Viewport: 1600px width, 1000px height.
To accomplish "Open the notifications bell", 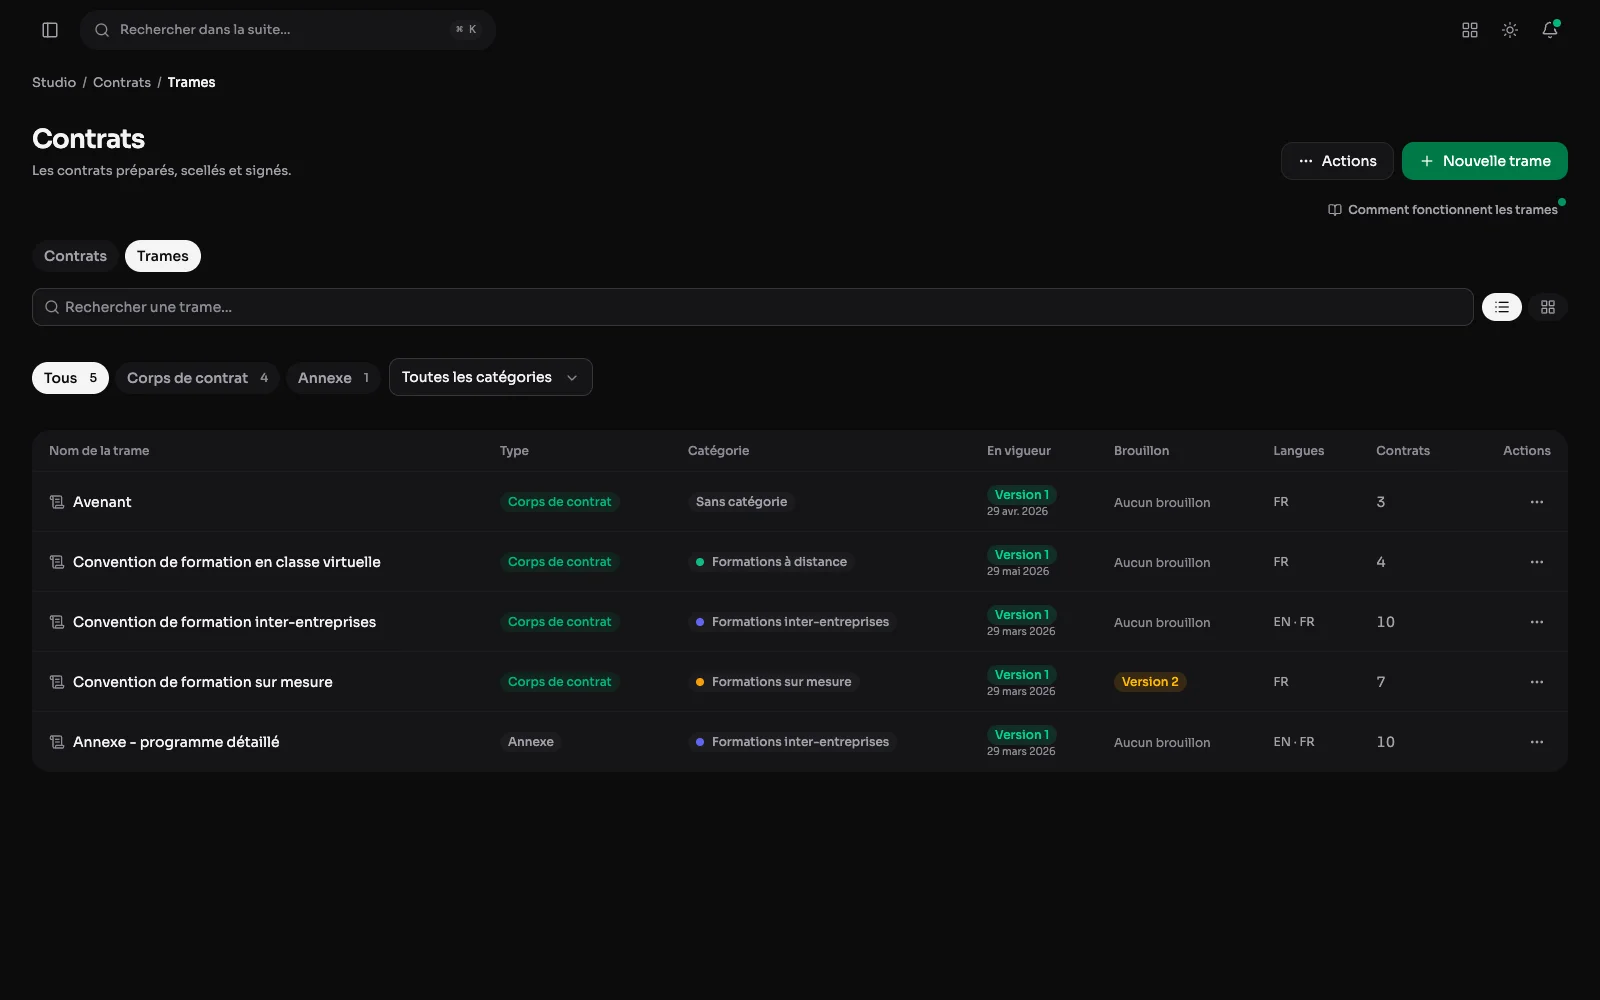I will pyautogui.click(x=1550, y=30).
